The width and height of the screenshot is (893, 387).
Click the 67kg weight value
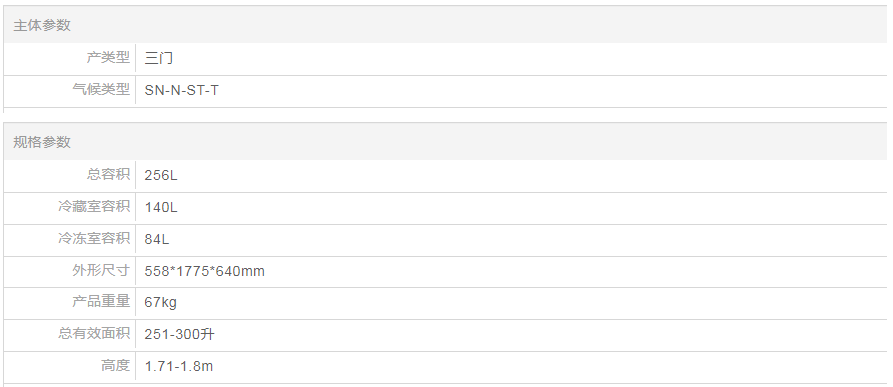tap(161, 302)
